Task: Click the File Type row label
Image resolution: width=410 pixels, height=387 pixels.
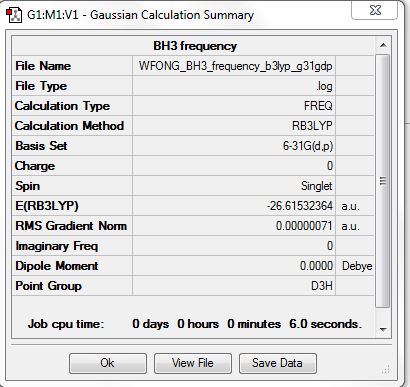Action: tap(41, 86)
